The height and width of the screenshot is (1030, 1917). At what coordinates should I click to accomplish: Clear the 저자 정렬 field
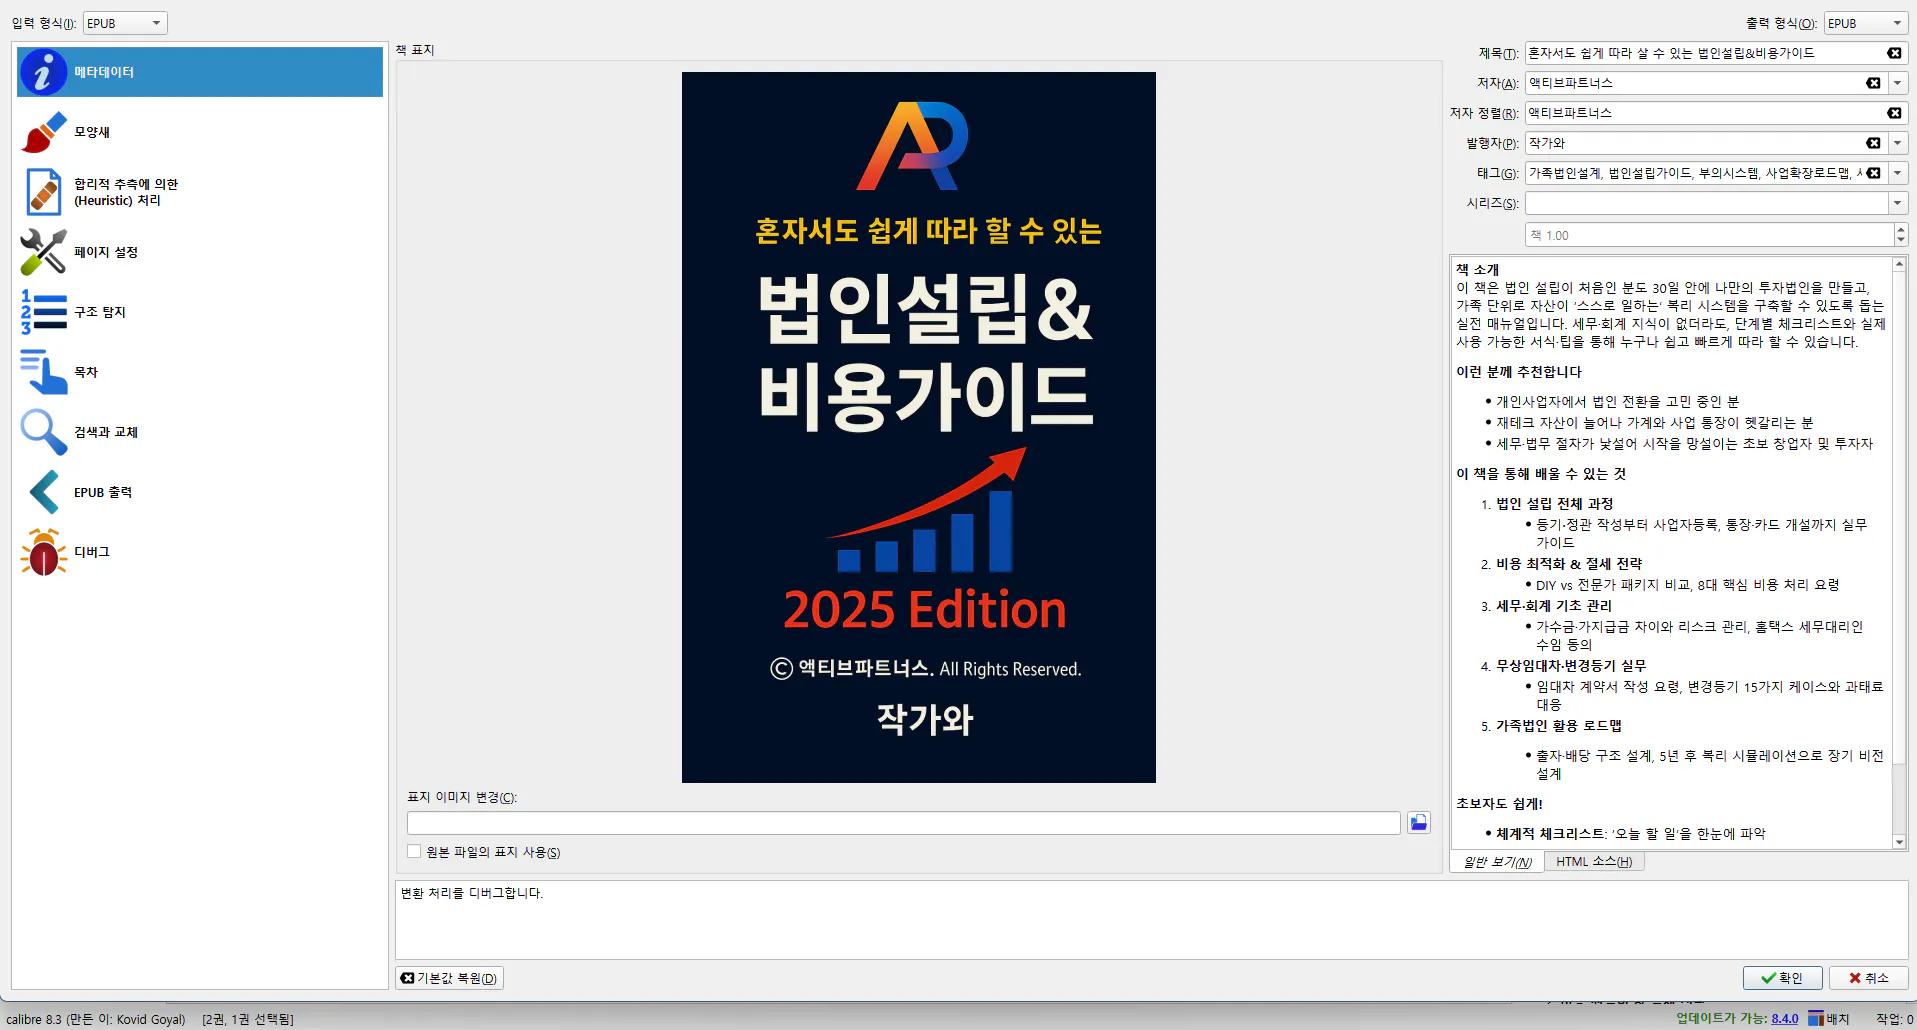1894,113
